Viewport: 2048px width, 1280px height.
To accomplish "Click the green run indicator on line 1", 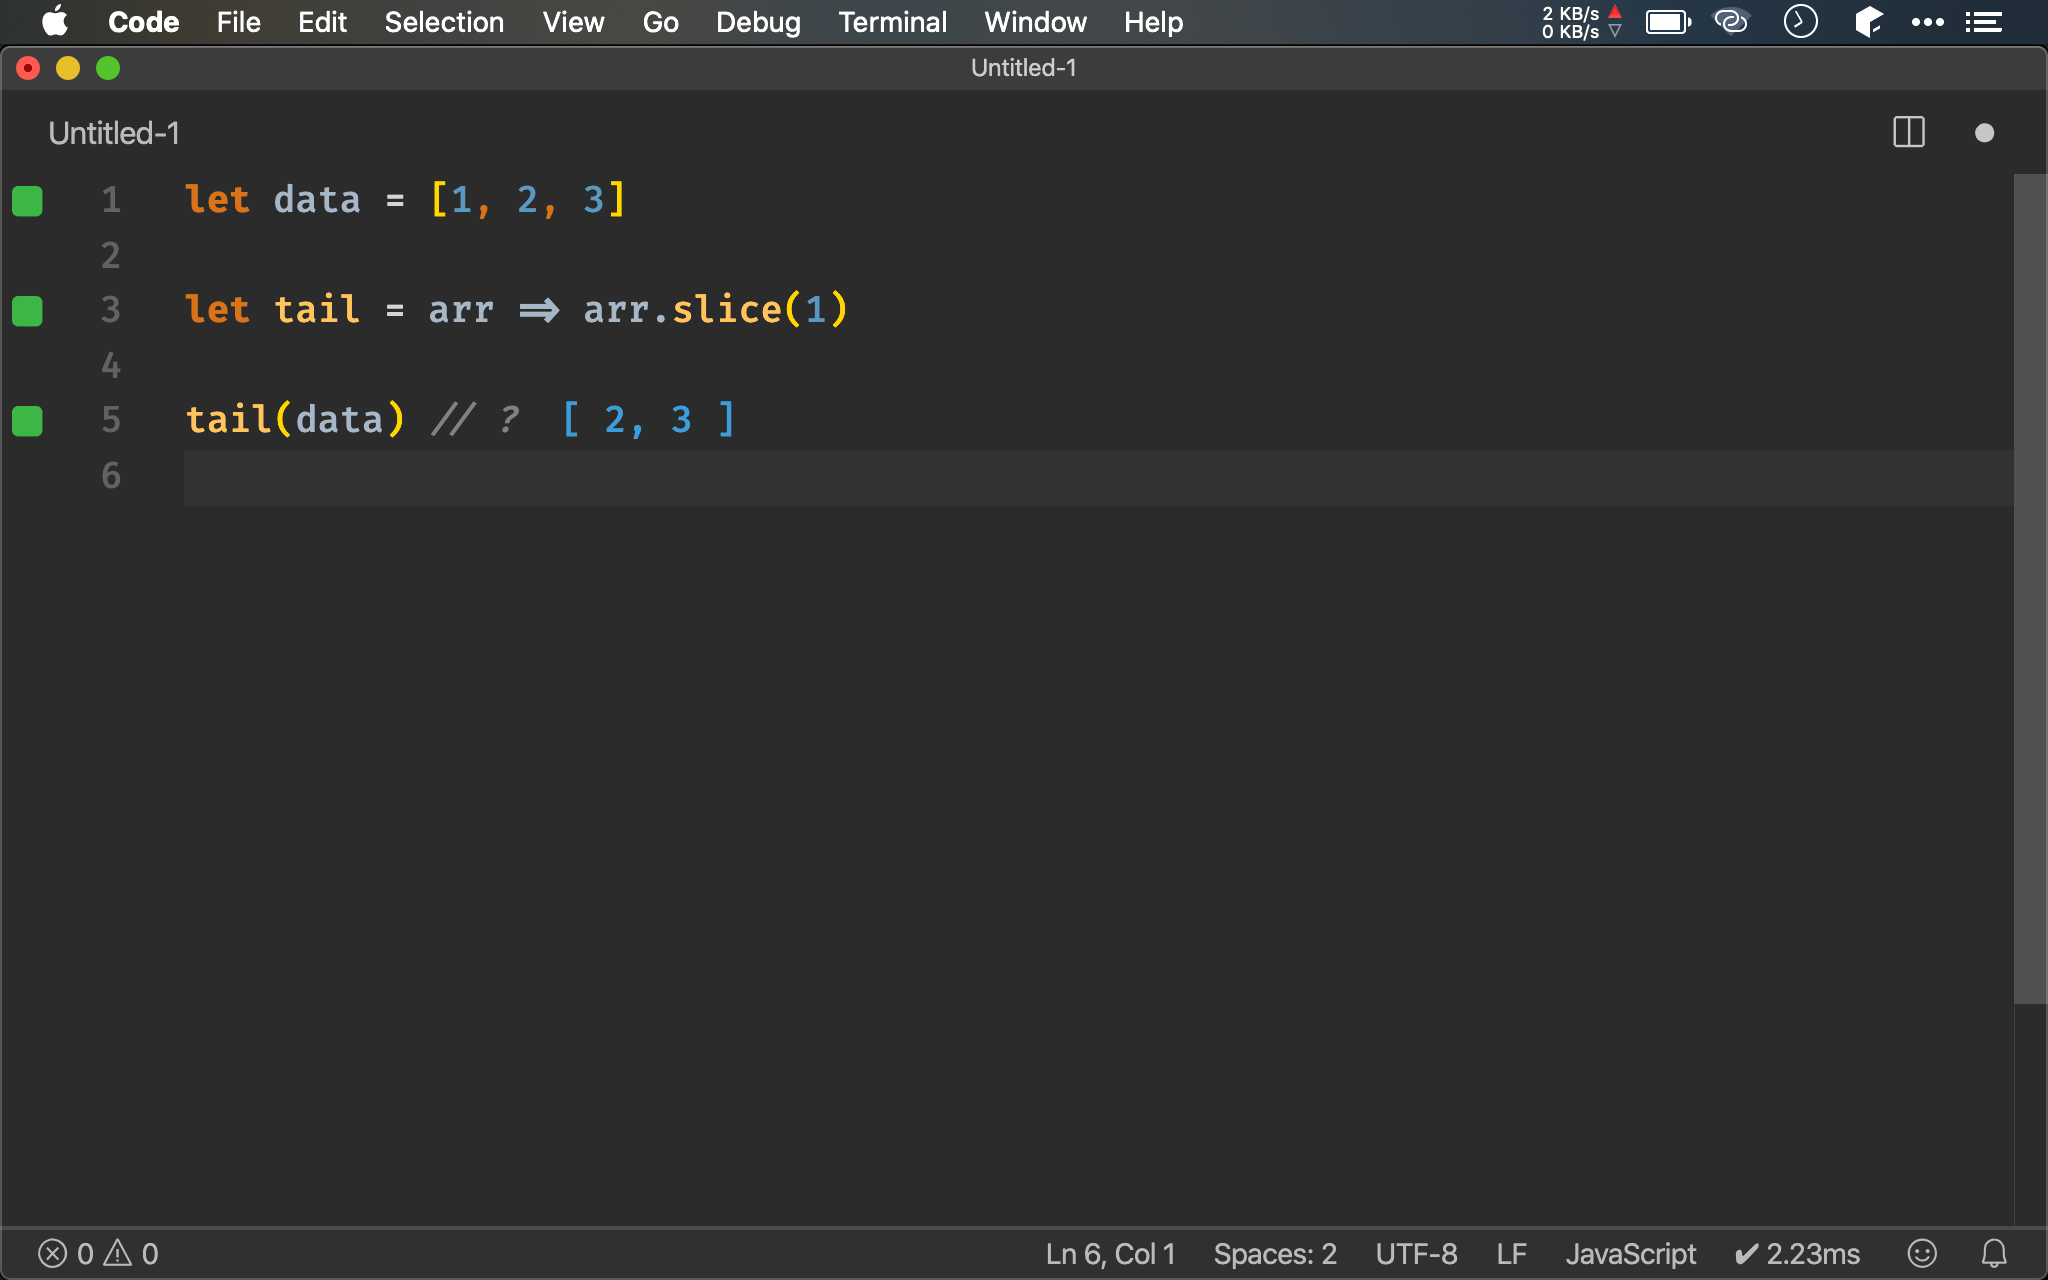I will point(28,199).
